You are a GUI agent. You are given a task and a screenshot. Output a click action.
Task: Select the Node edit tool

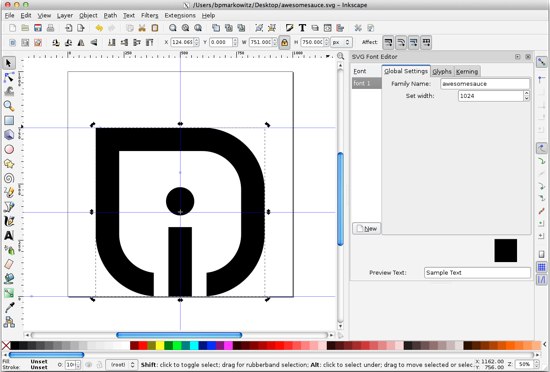click(9, 77)
